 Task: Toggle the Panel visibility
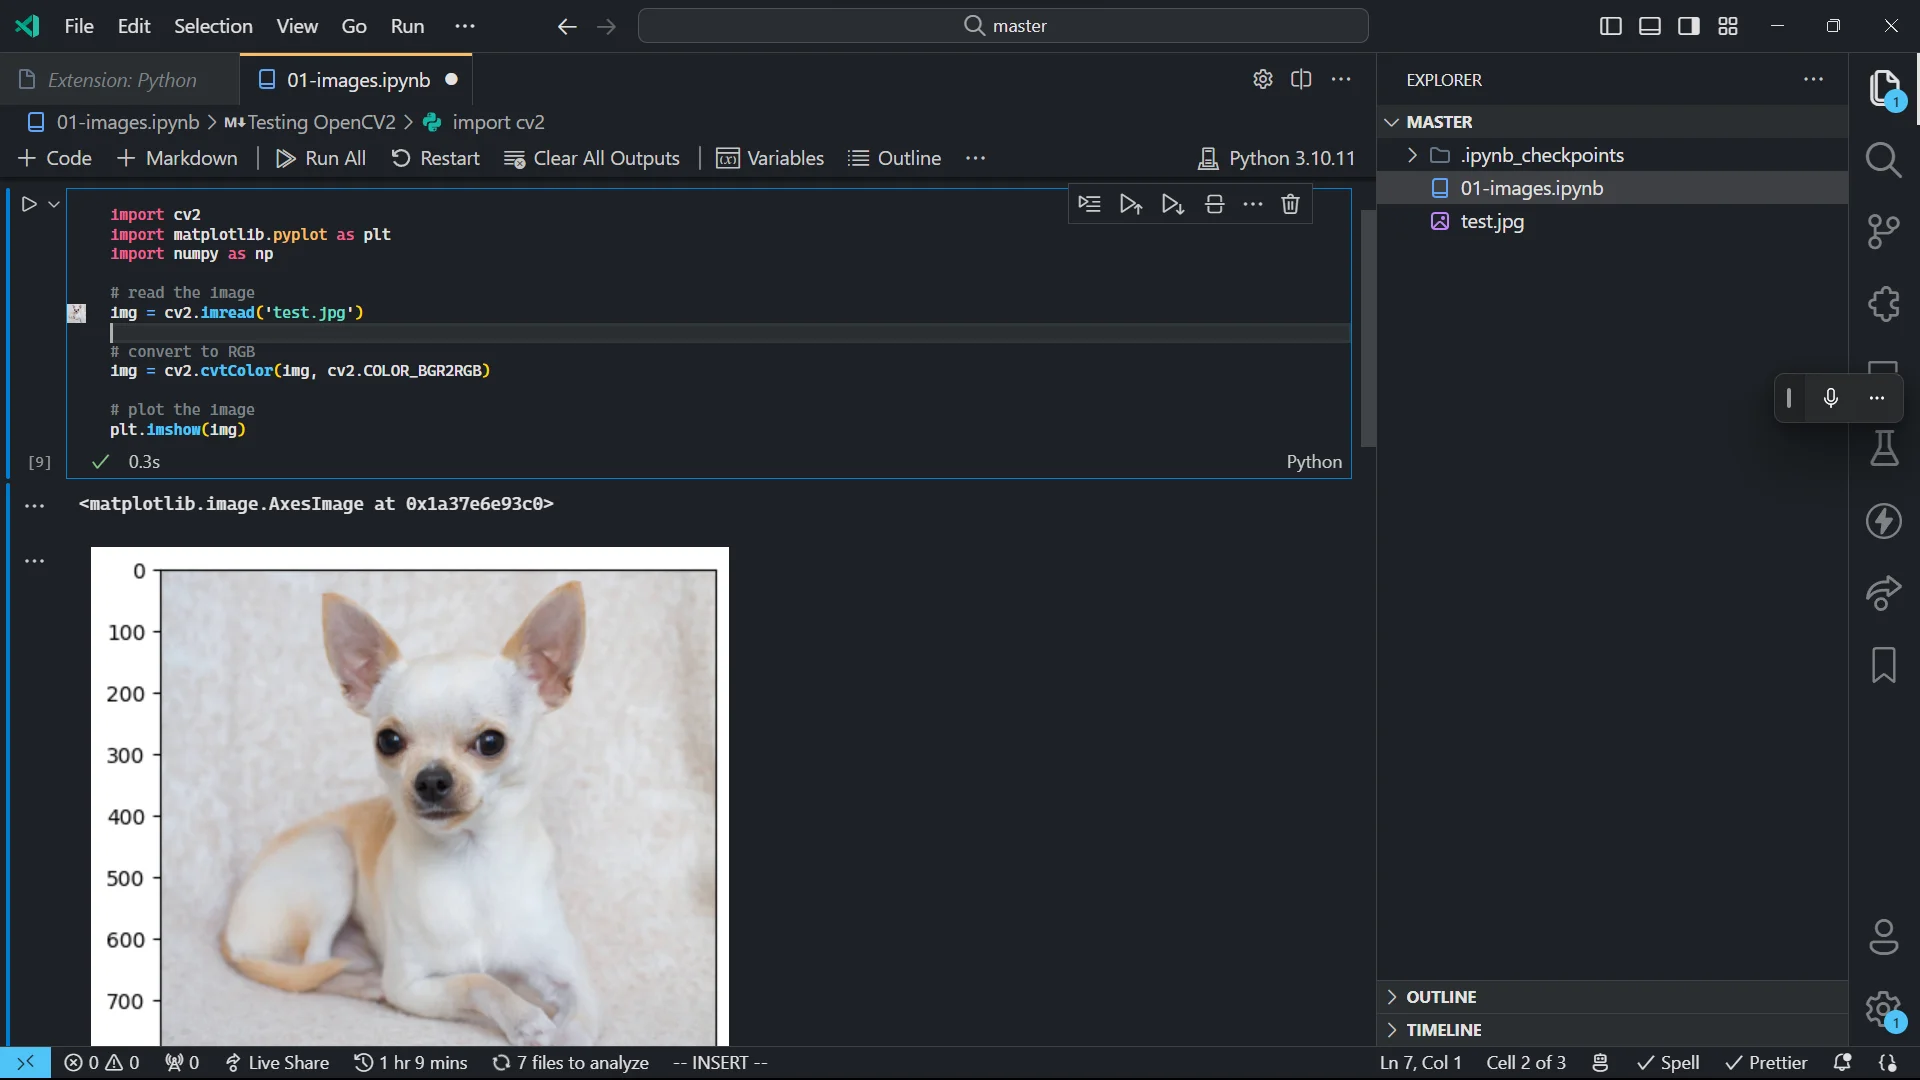[x=1649, y=26]
